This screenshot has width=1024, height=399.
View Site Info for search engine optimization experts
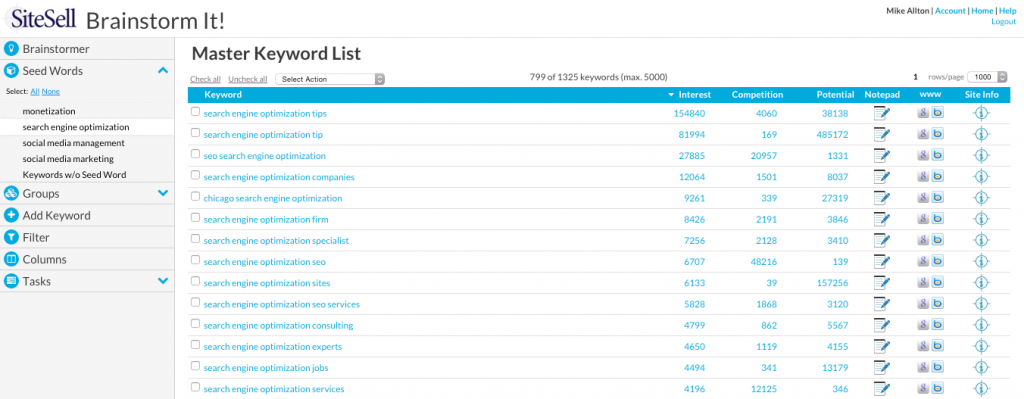(x=981, y=347)
